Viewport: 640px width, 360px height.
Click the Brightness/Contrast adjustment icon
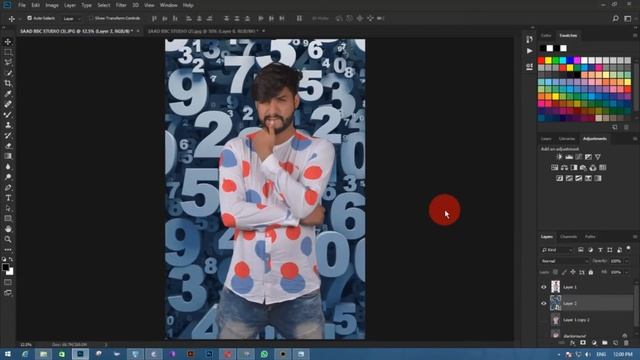tap(560, 157)
